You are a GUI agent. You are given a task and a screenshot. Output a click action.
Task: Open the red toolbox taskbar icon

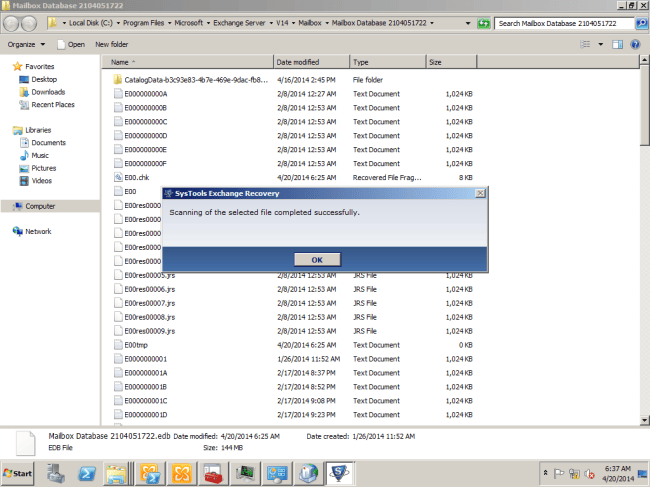(213, 473)
